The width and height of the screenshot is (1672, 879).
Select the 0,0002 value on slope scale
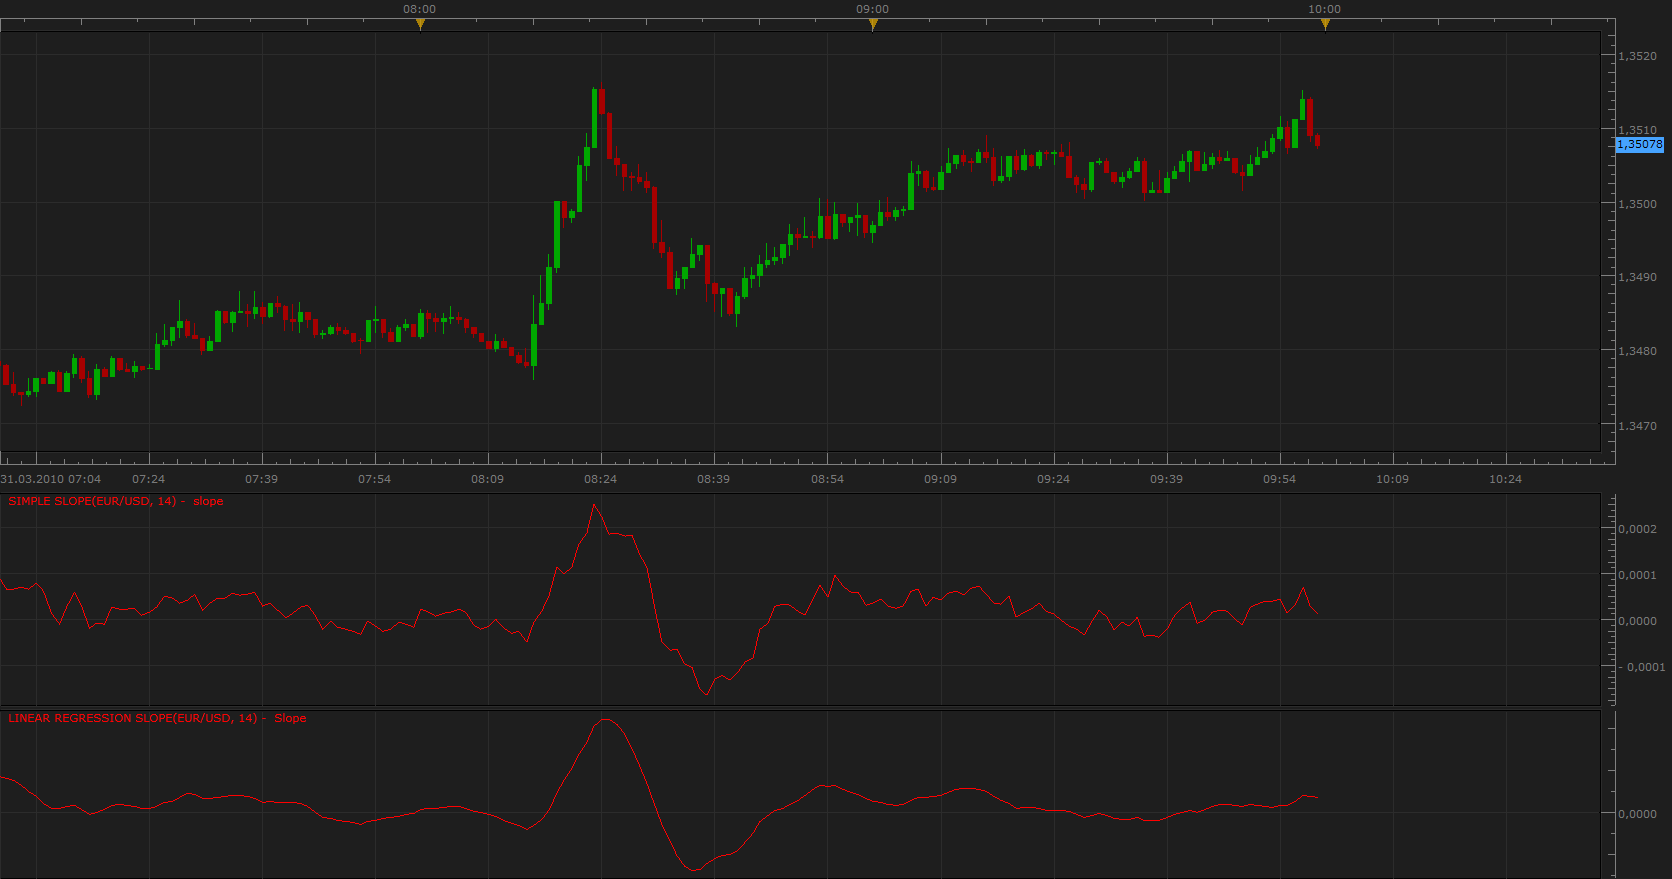(1637, 529)
